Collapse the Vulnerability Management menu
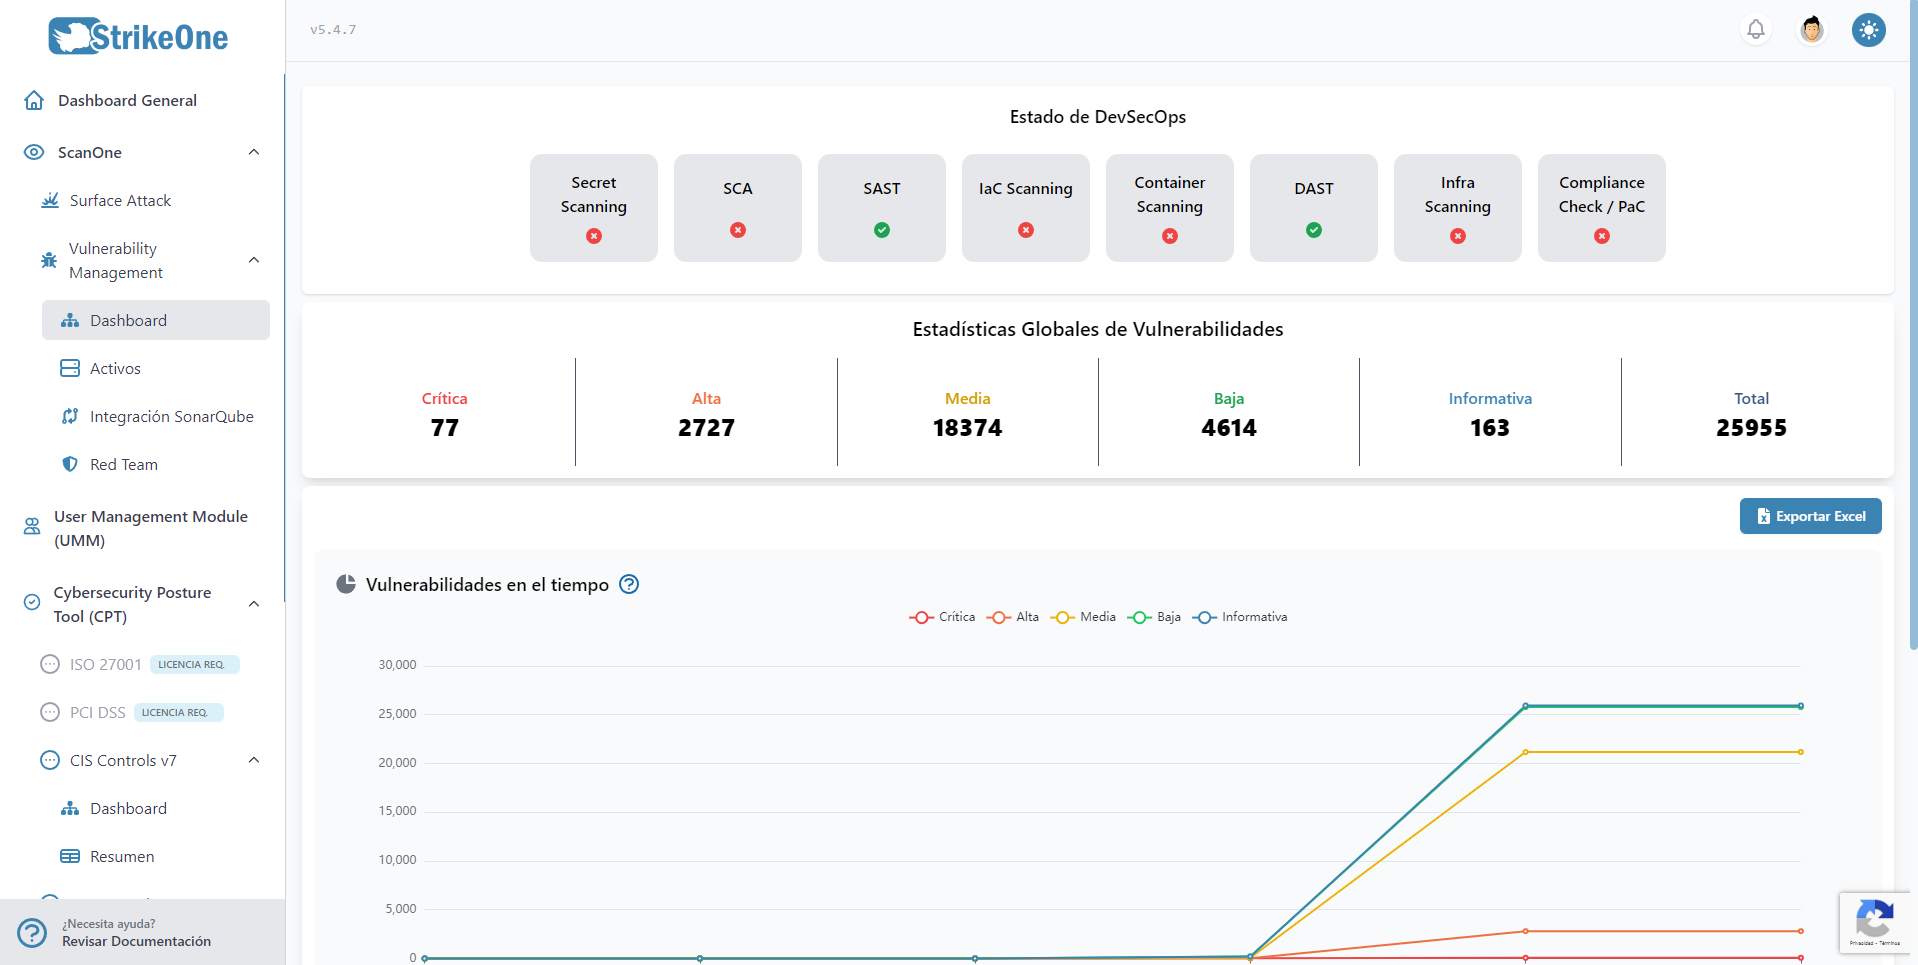 [254, 260]
